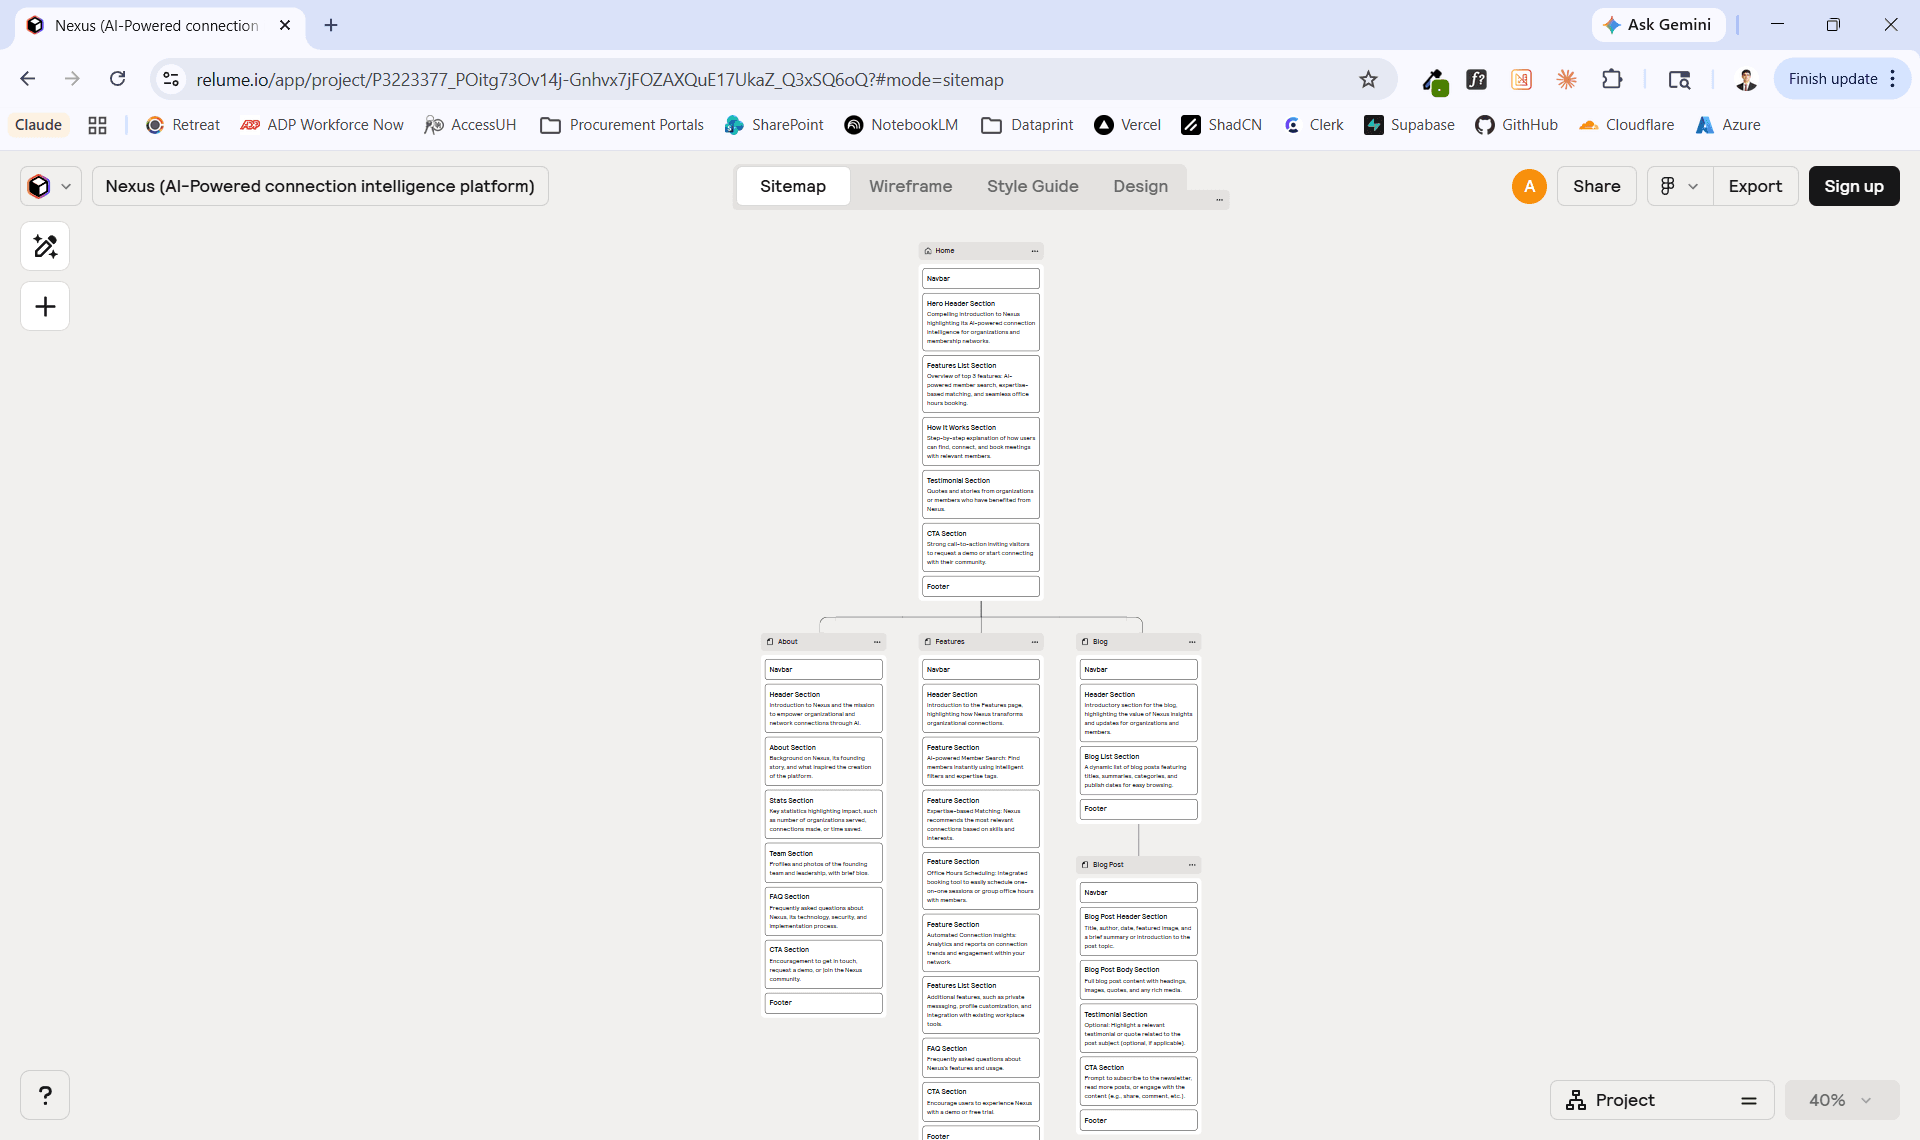Select Stats Section in About page
Viewport: 1920px width, 1140px height.
(823, 815)
